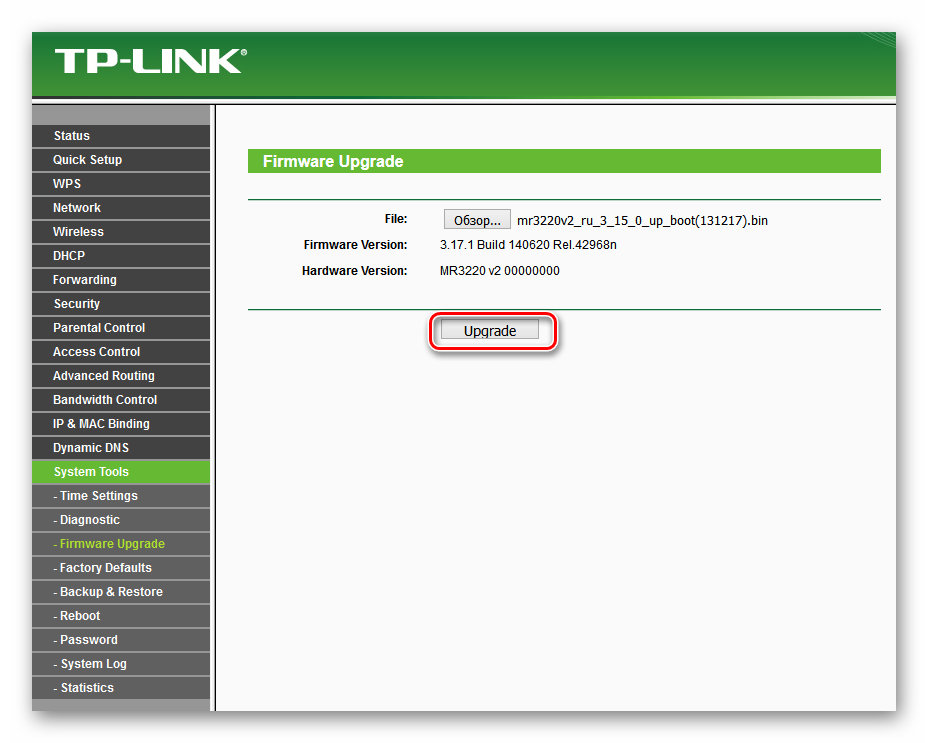The height and width of the screenshot is (743, 928).
Task: Go to the Security section
Action: (77, 304)
